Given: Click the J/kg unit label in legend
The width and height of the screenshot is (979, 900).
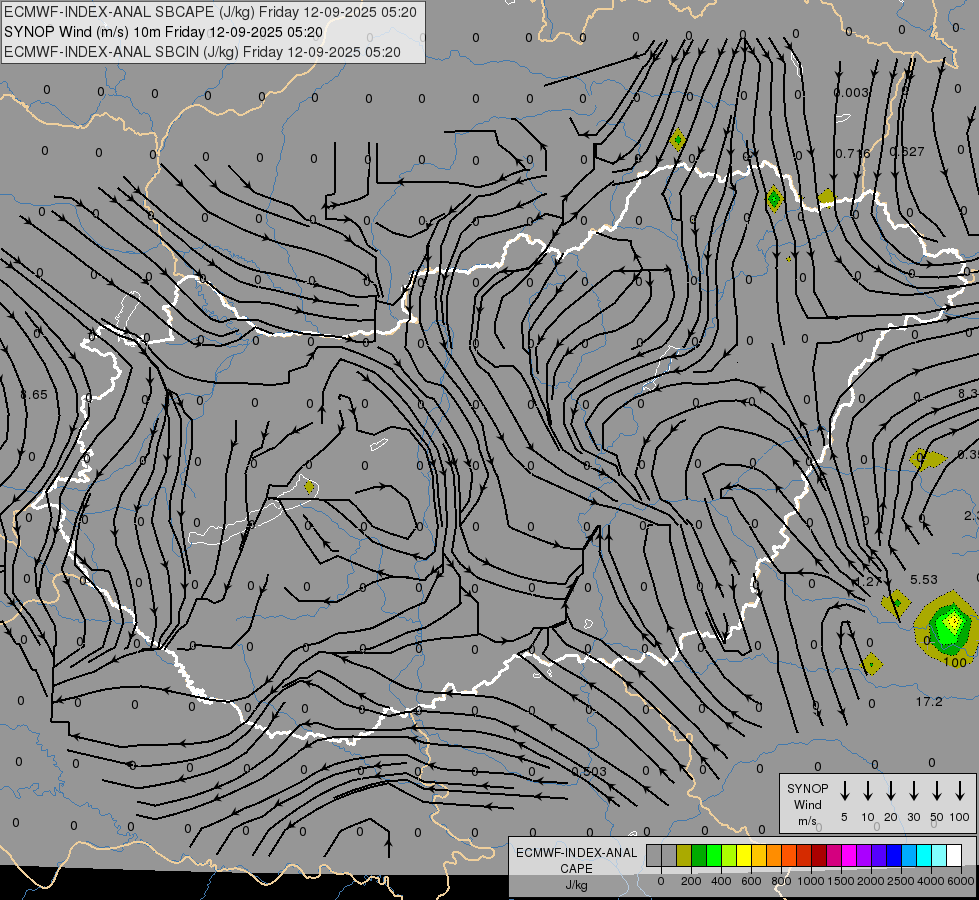Looking at the screenshot, I should click(x=576, y=884).
